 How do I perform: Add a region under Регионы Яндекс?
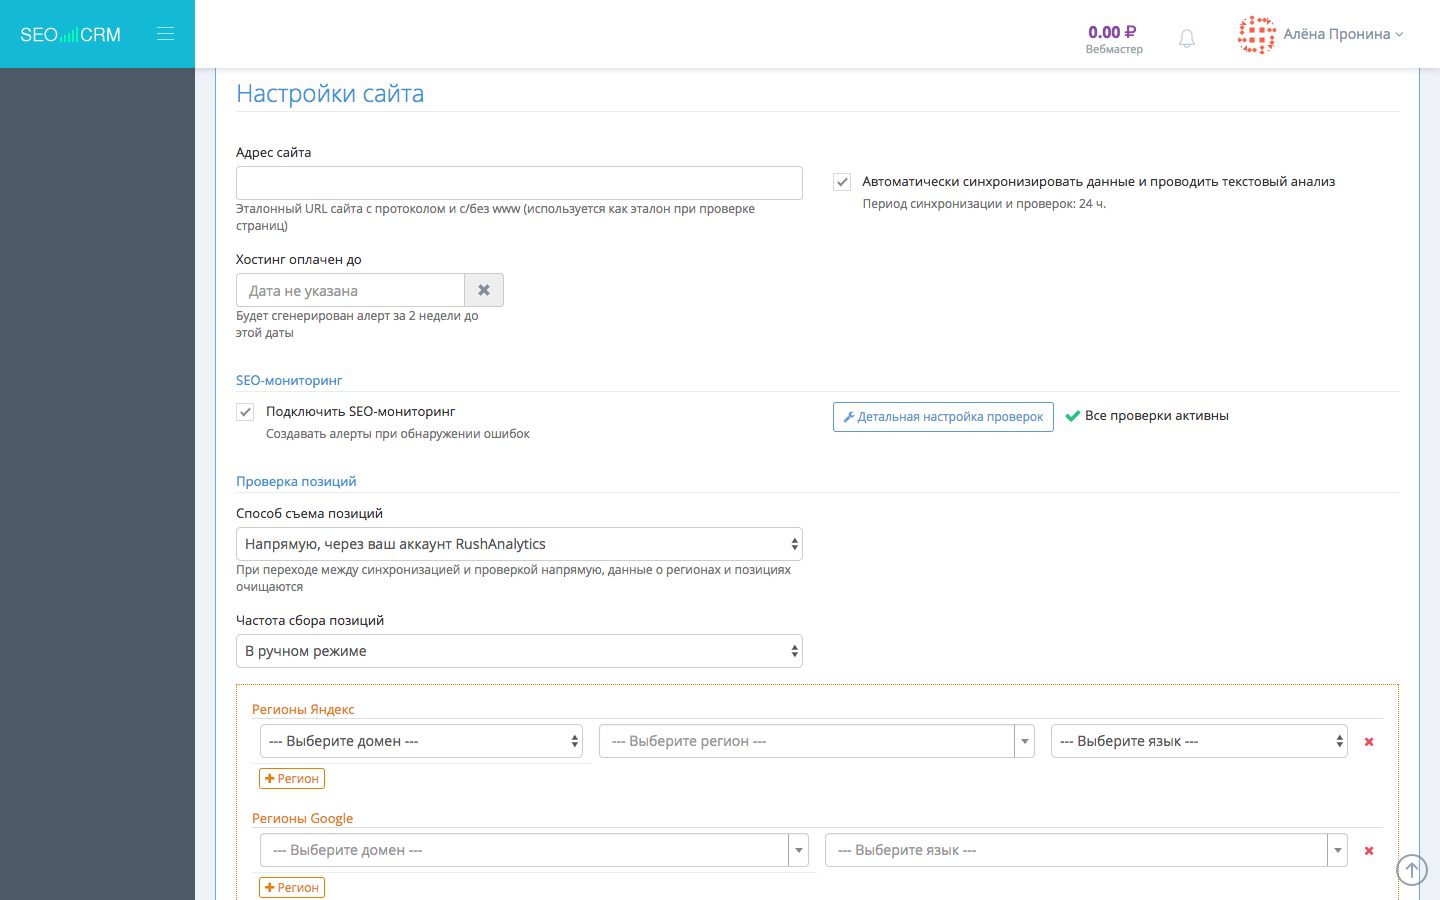point(291,777)
